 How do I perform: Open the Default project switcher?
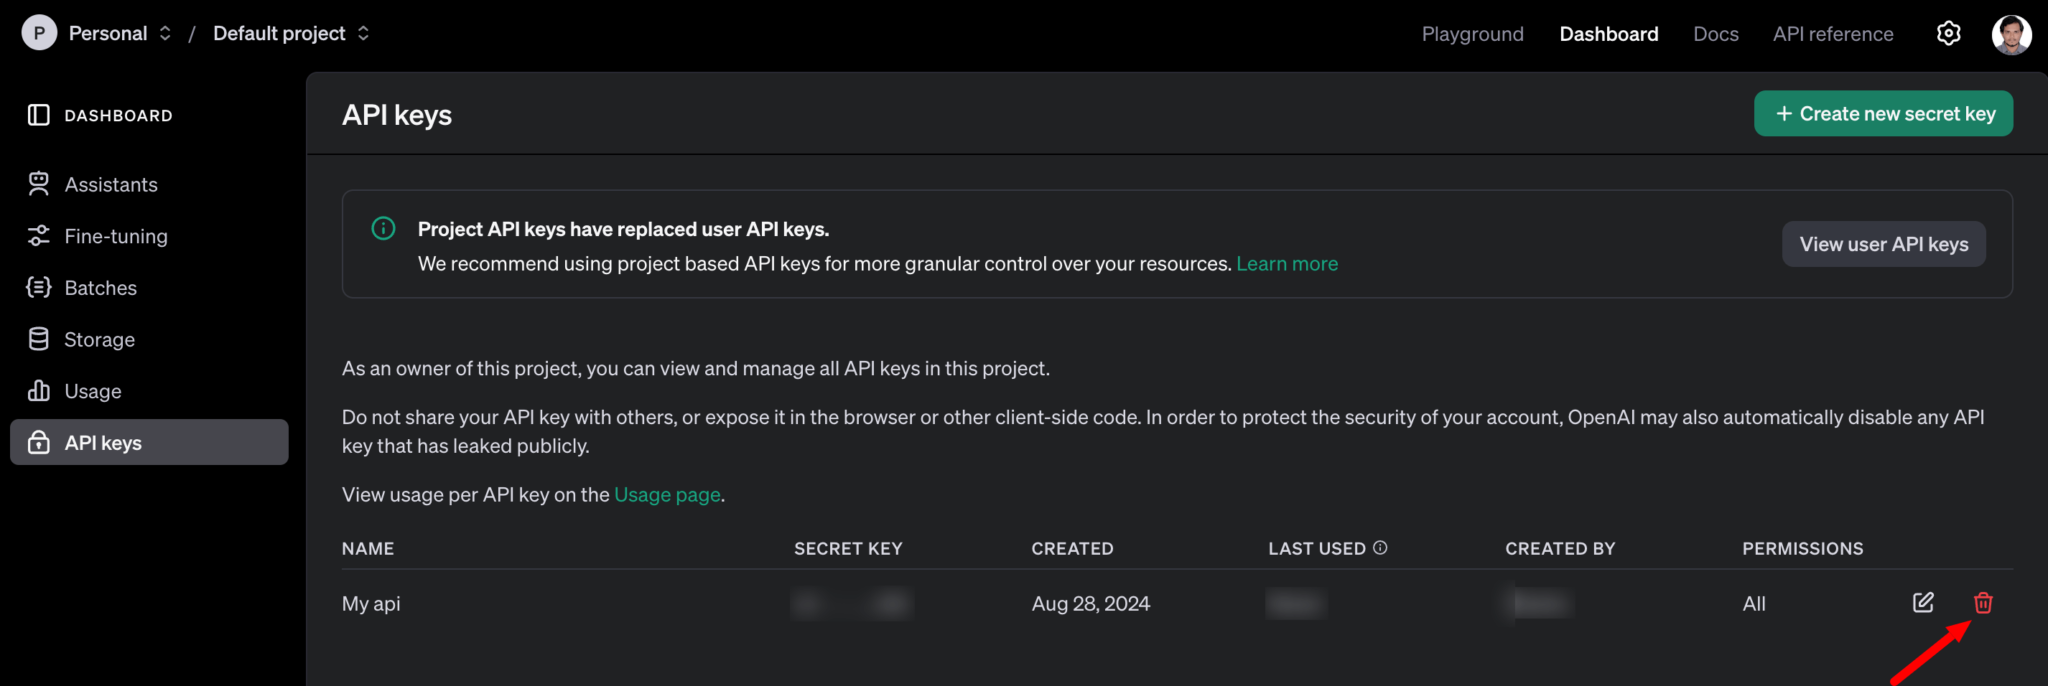291,33
